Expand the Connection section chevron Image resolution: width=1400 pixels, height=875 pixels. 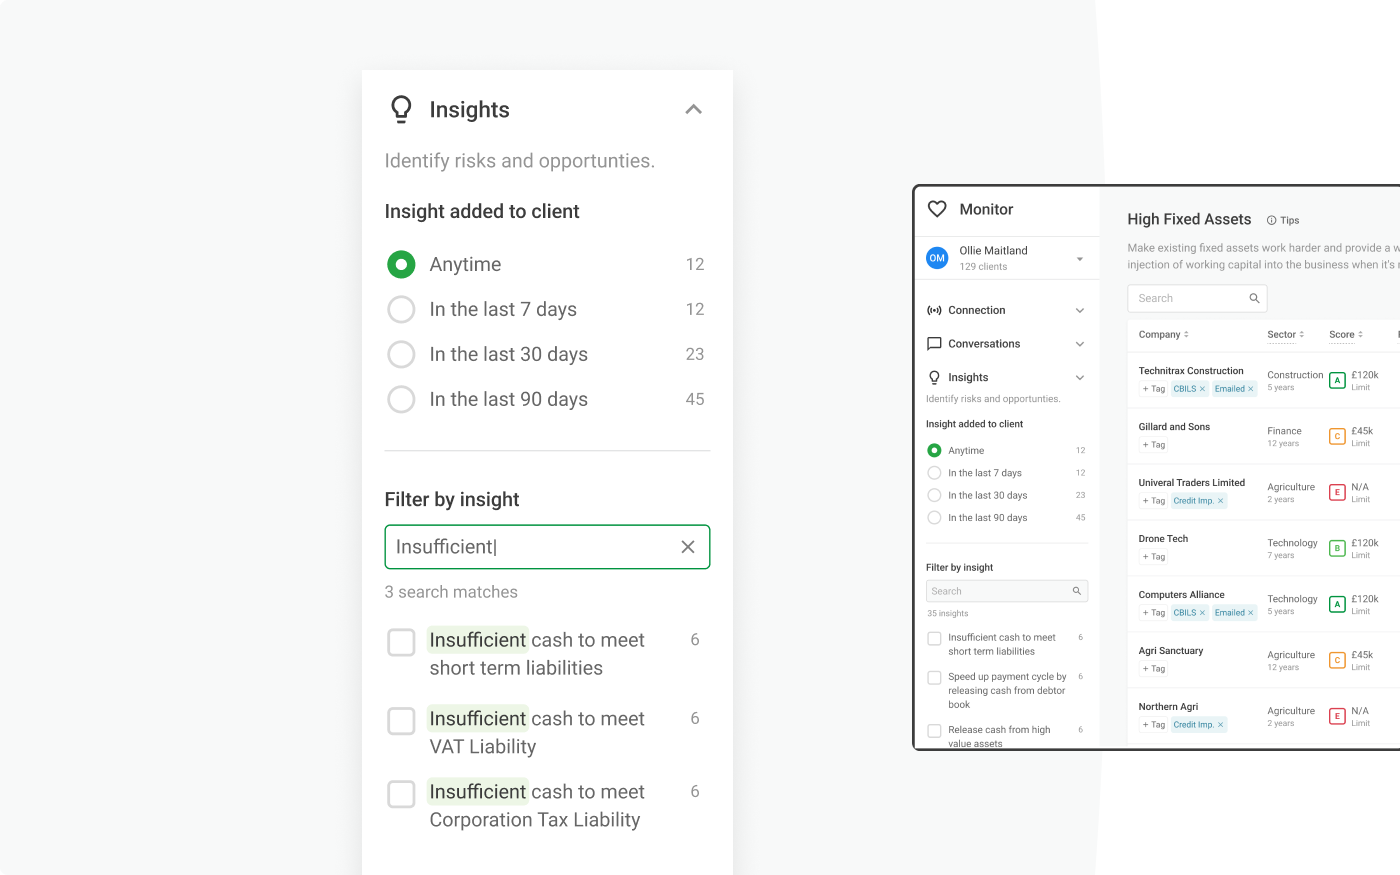[1080, 311]
